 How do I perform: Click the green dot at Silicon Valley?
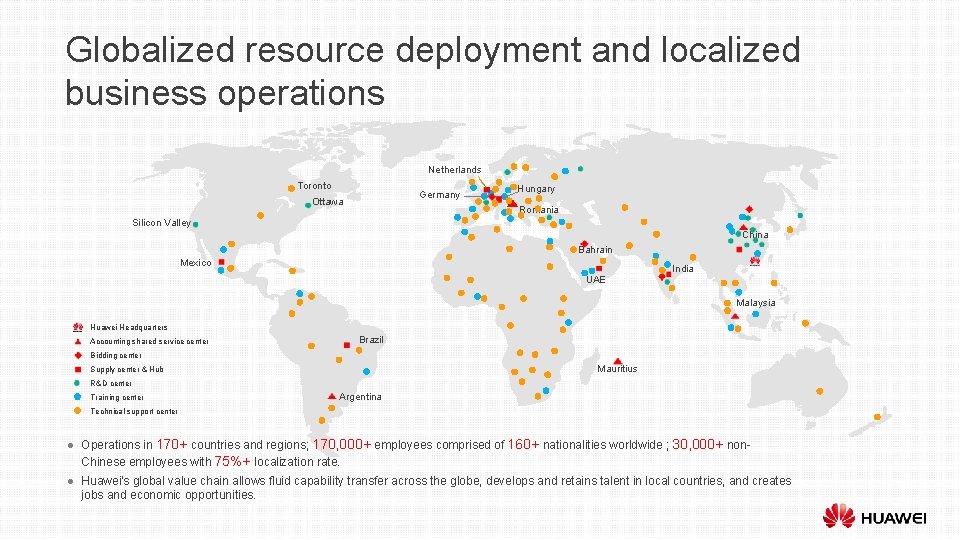click(195, 225)
